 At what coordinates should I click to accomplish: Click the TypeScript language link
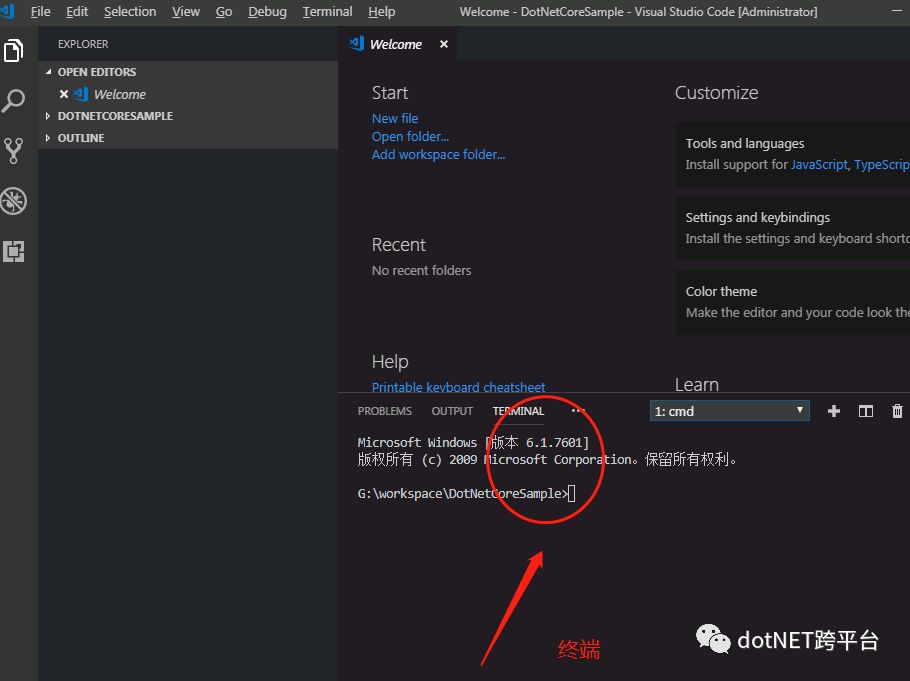point(882,164)
